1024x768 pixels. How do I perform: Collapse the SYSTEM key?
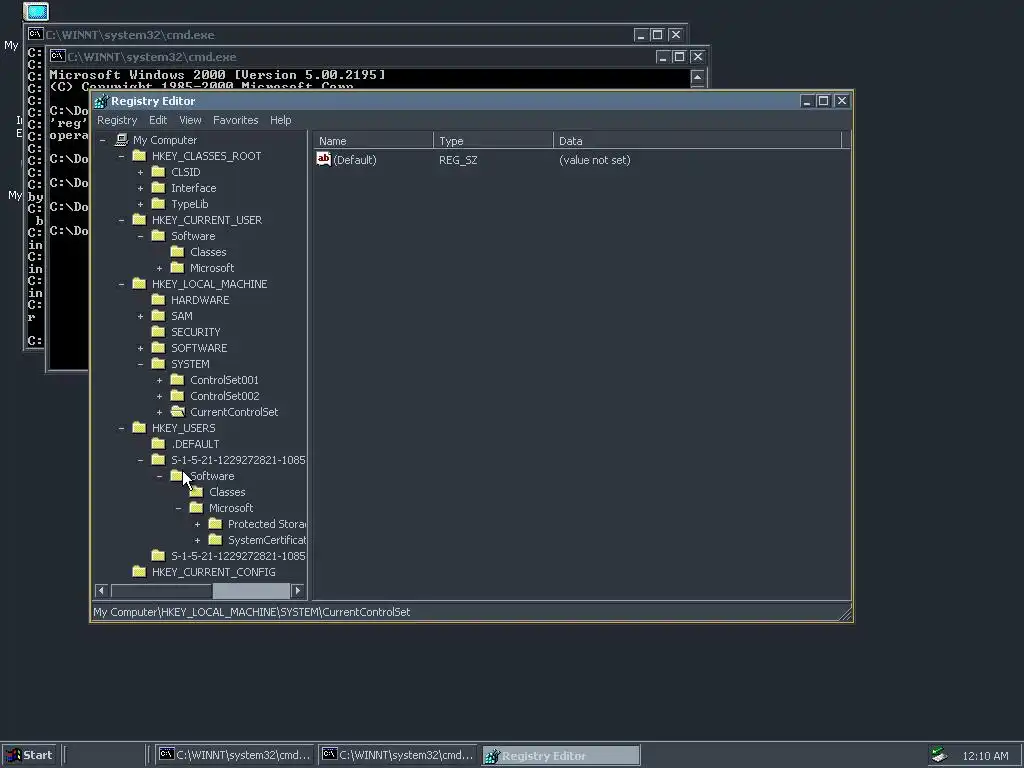coord(140,364)
